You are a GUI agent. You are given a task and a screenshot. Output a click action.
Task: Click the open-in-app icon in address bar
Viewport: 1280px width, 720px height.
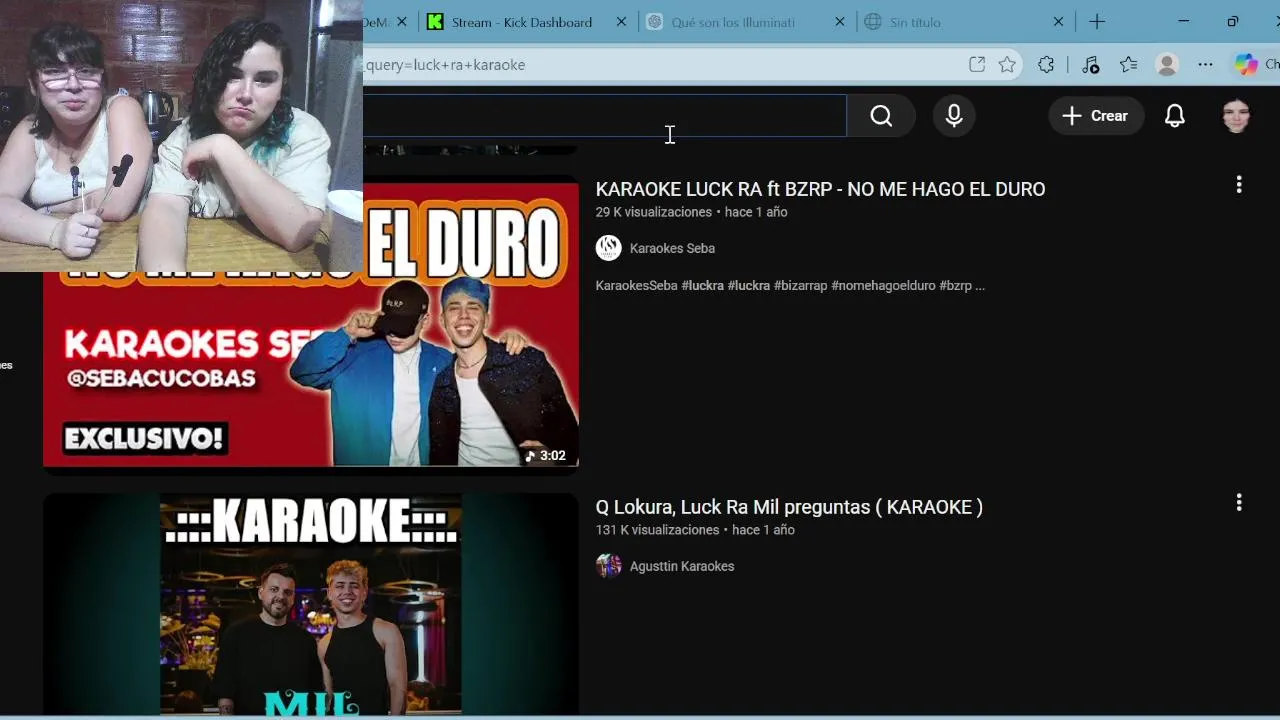coord(977,65)
